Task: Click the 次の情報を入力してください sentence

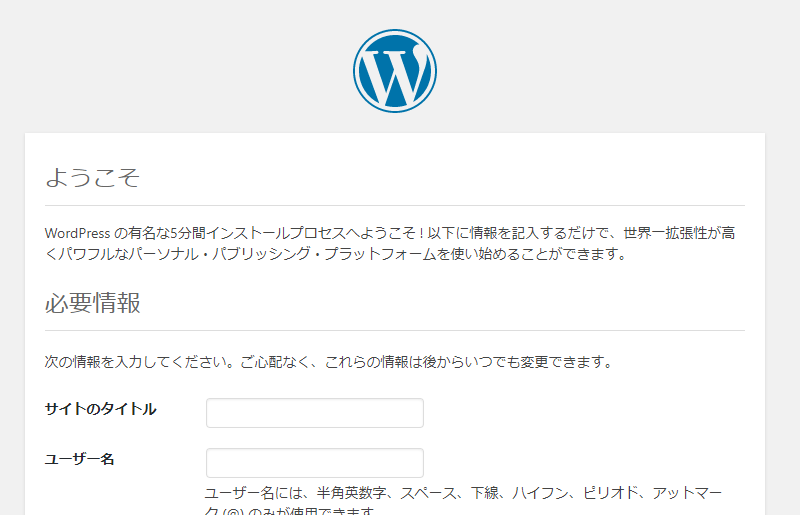Action: tap(139, 362)
